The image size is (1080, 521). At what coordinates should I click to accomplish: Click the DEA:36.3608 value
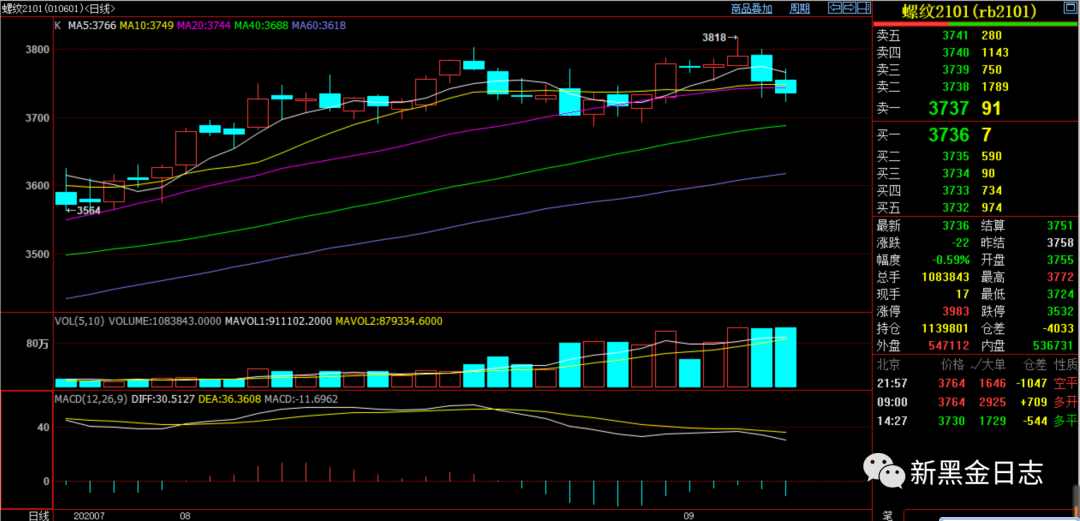tap(229, 398)
